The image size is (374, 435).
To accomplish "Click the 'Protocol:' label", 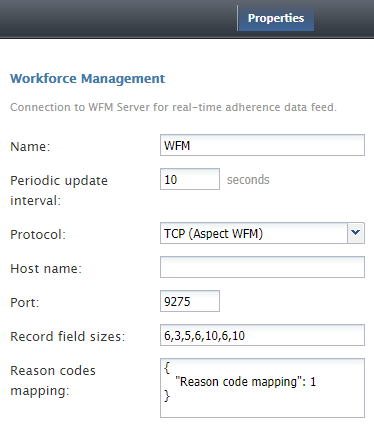I will pyautogui.click(x=38, y=234).
